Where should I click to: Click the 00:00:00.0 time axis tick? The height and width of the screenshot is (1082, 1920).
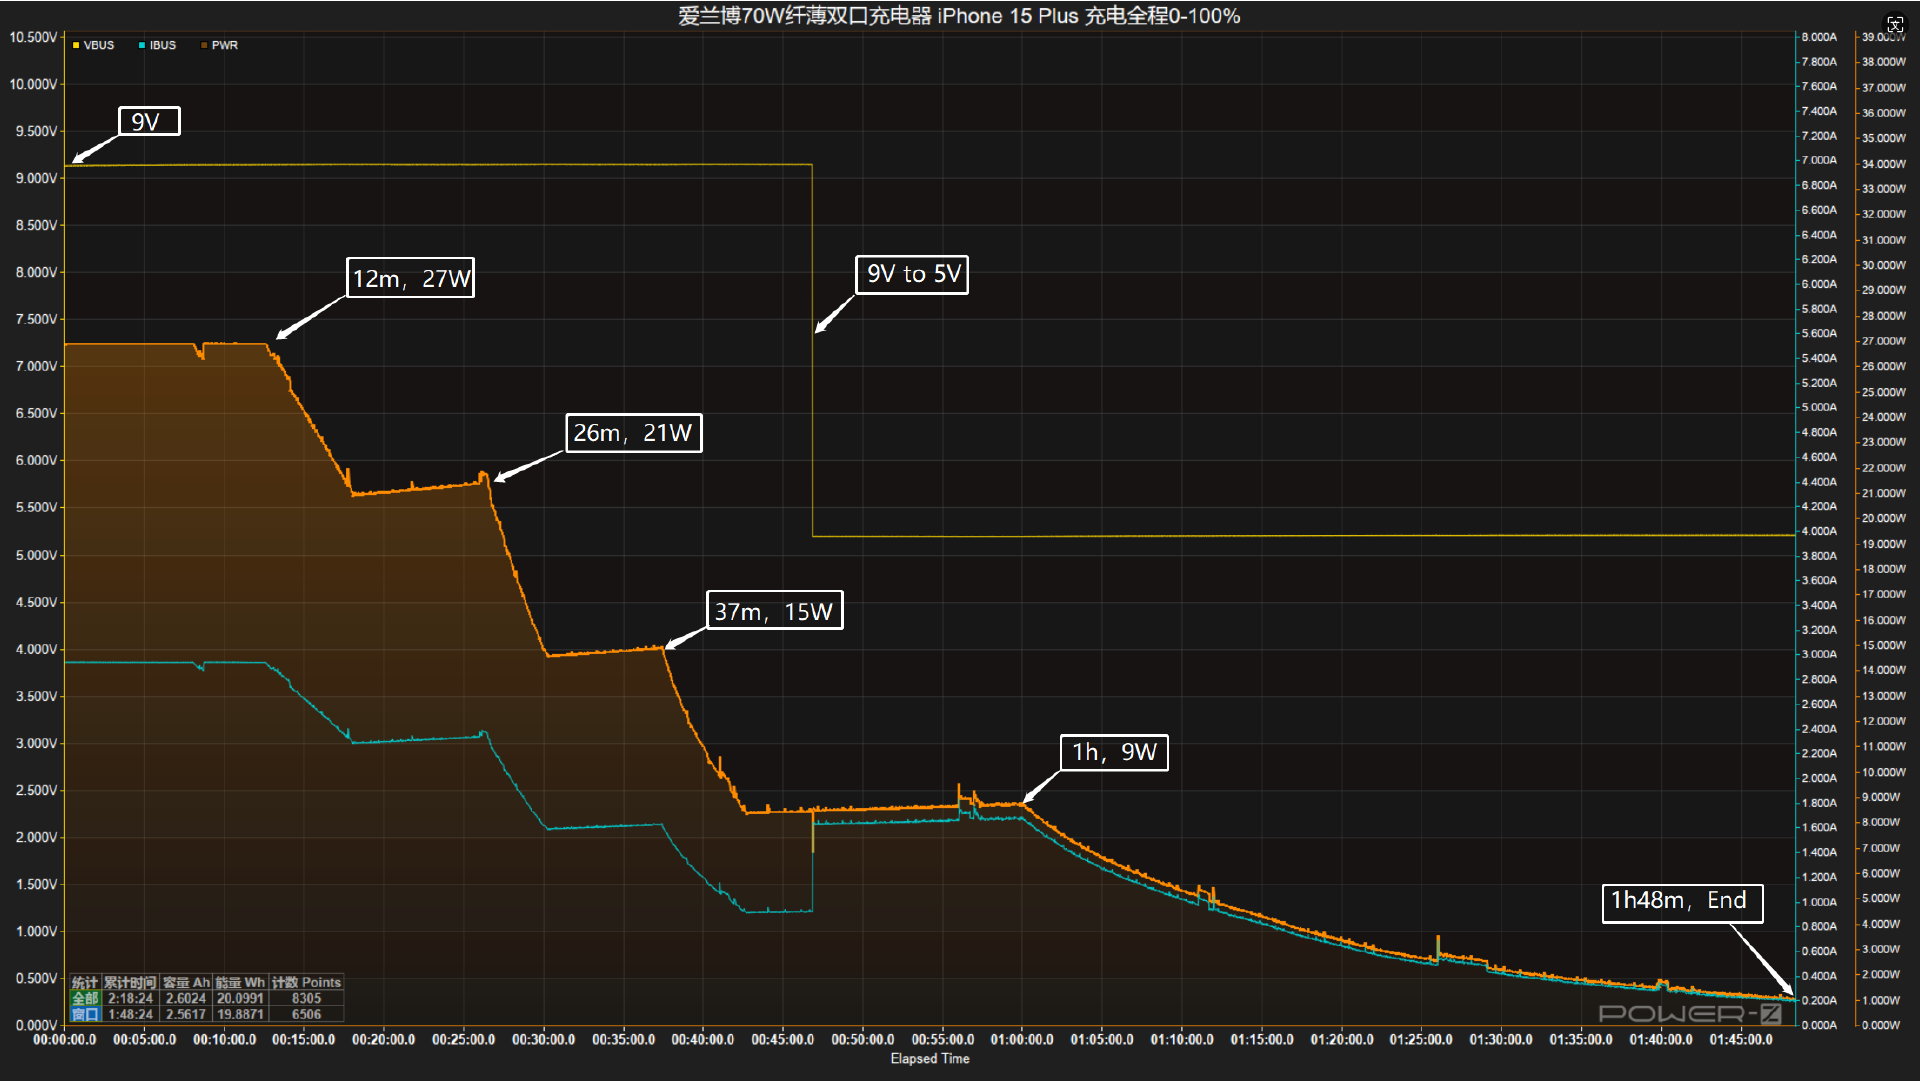(x=65, y=1040)
